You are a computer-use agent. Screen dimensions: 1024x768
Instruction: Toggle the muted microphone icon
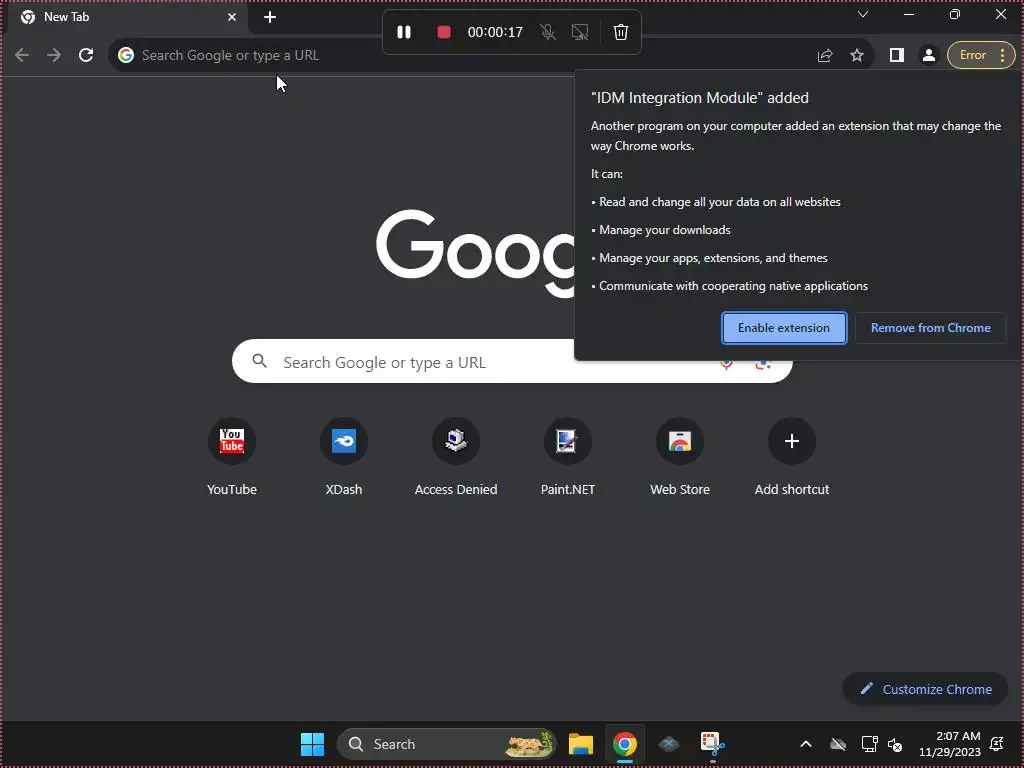tap(548, 32)
